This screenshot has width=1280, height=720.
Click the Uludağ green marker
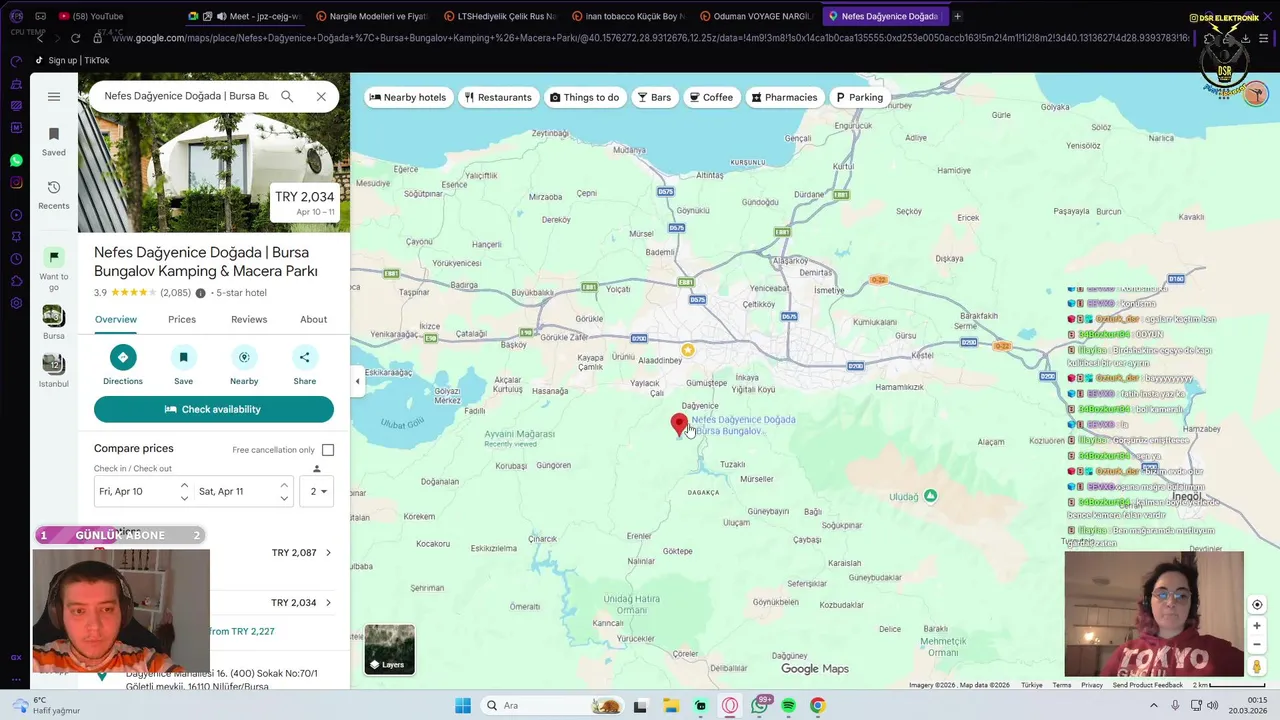931,495
